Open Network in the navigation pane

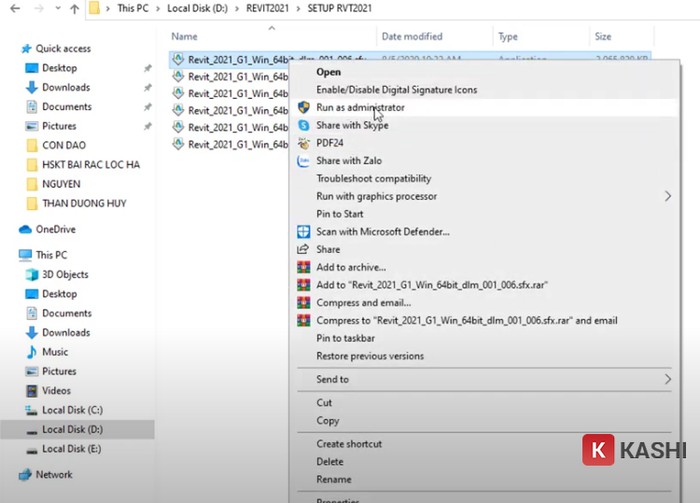pyautogui.click(x=54, y=474)
